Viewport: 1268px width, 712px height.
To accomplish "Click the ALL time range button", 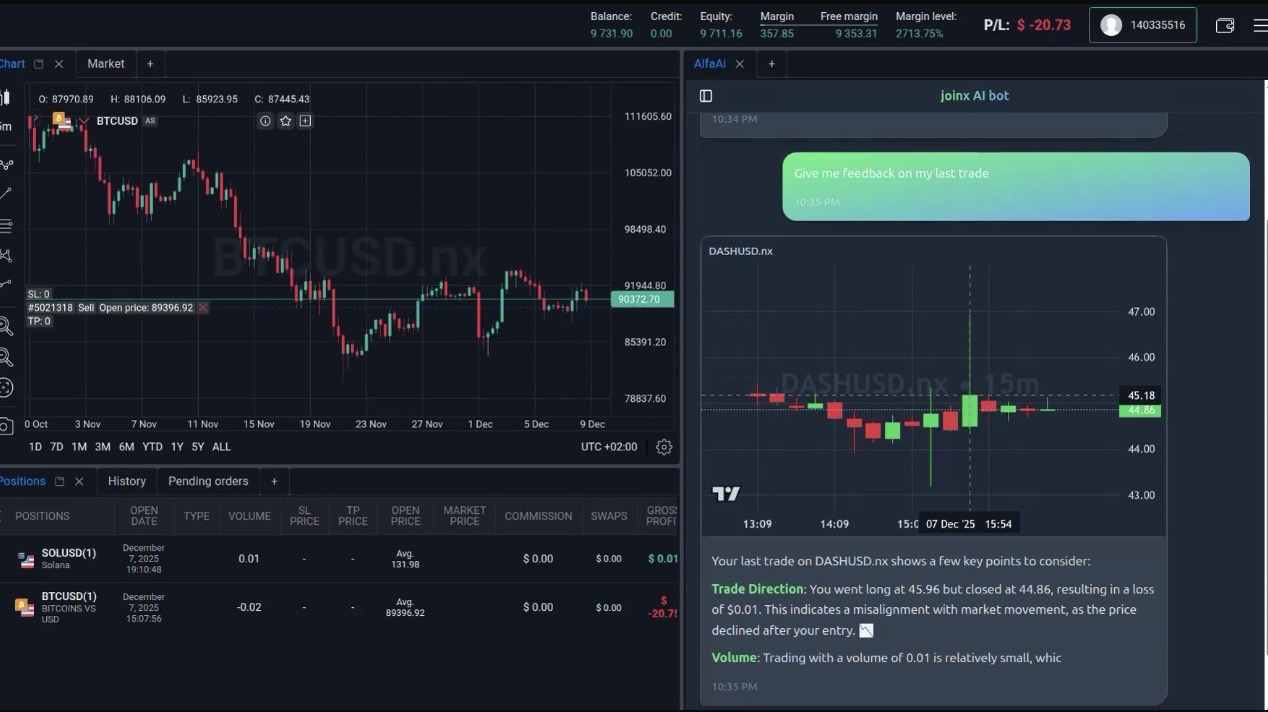I will tap(221, 447).
